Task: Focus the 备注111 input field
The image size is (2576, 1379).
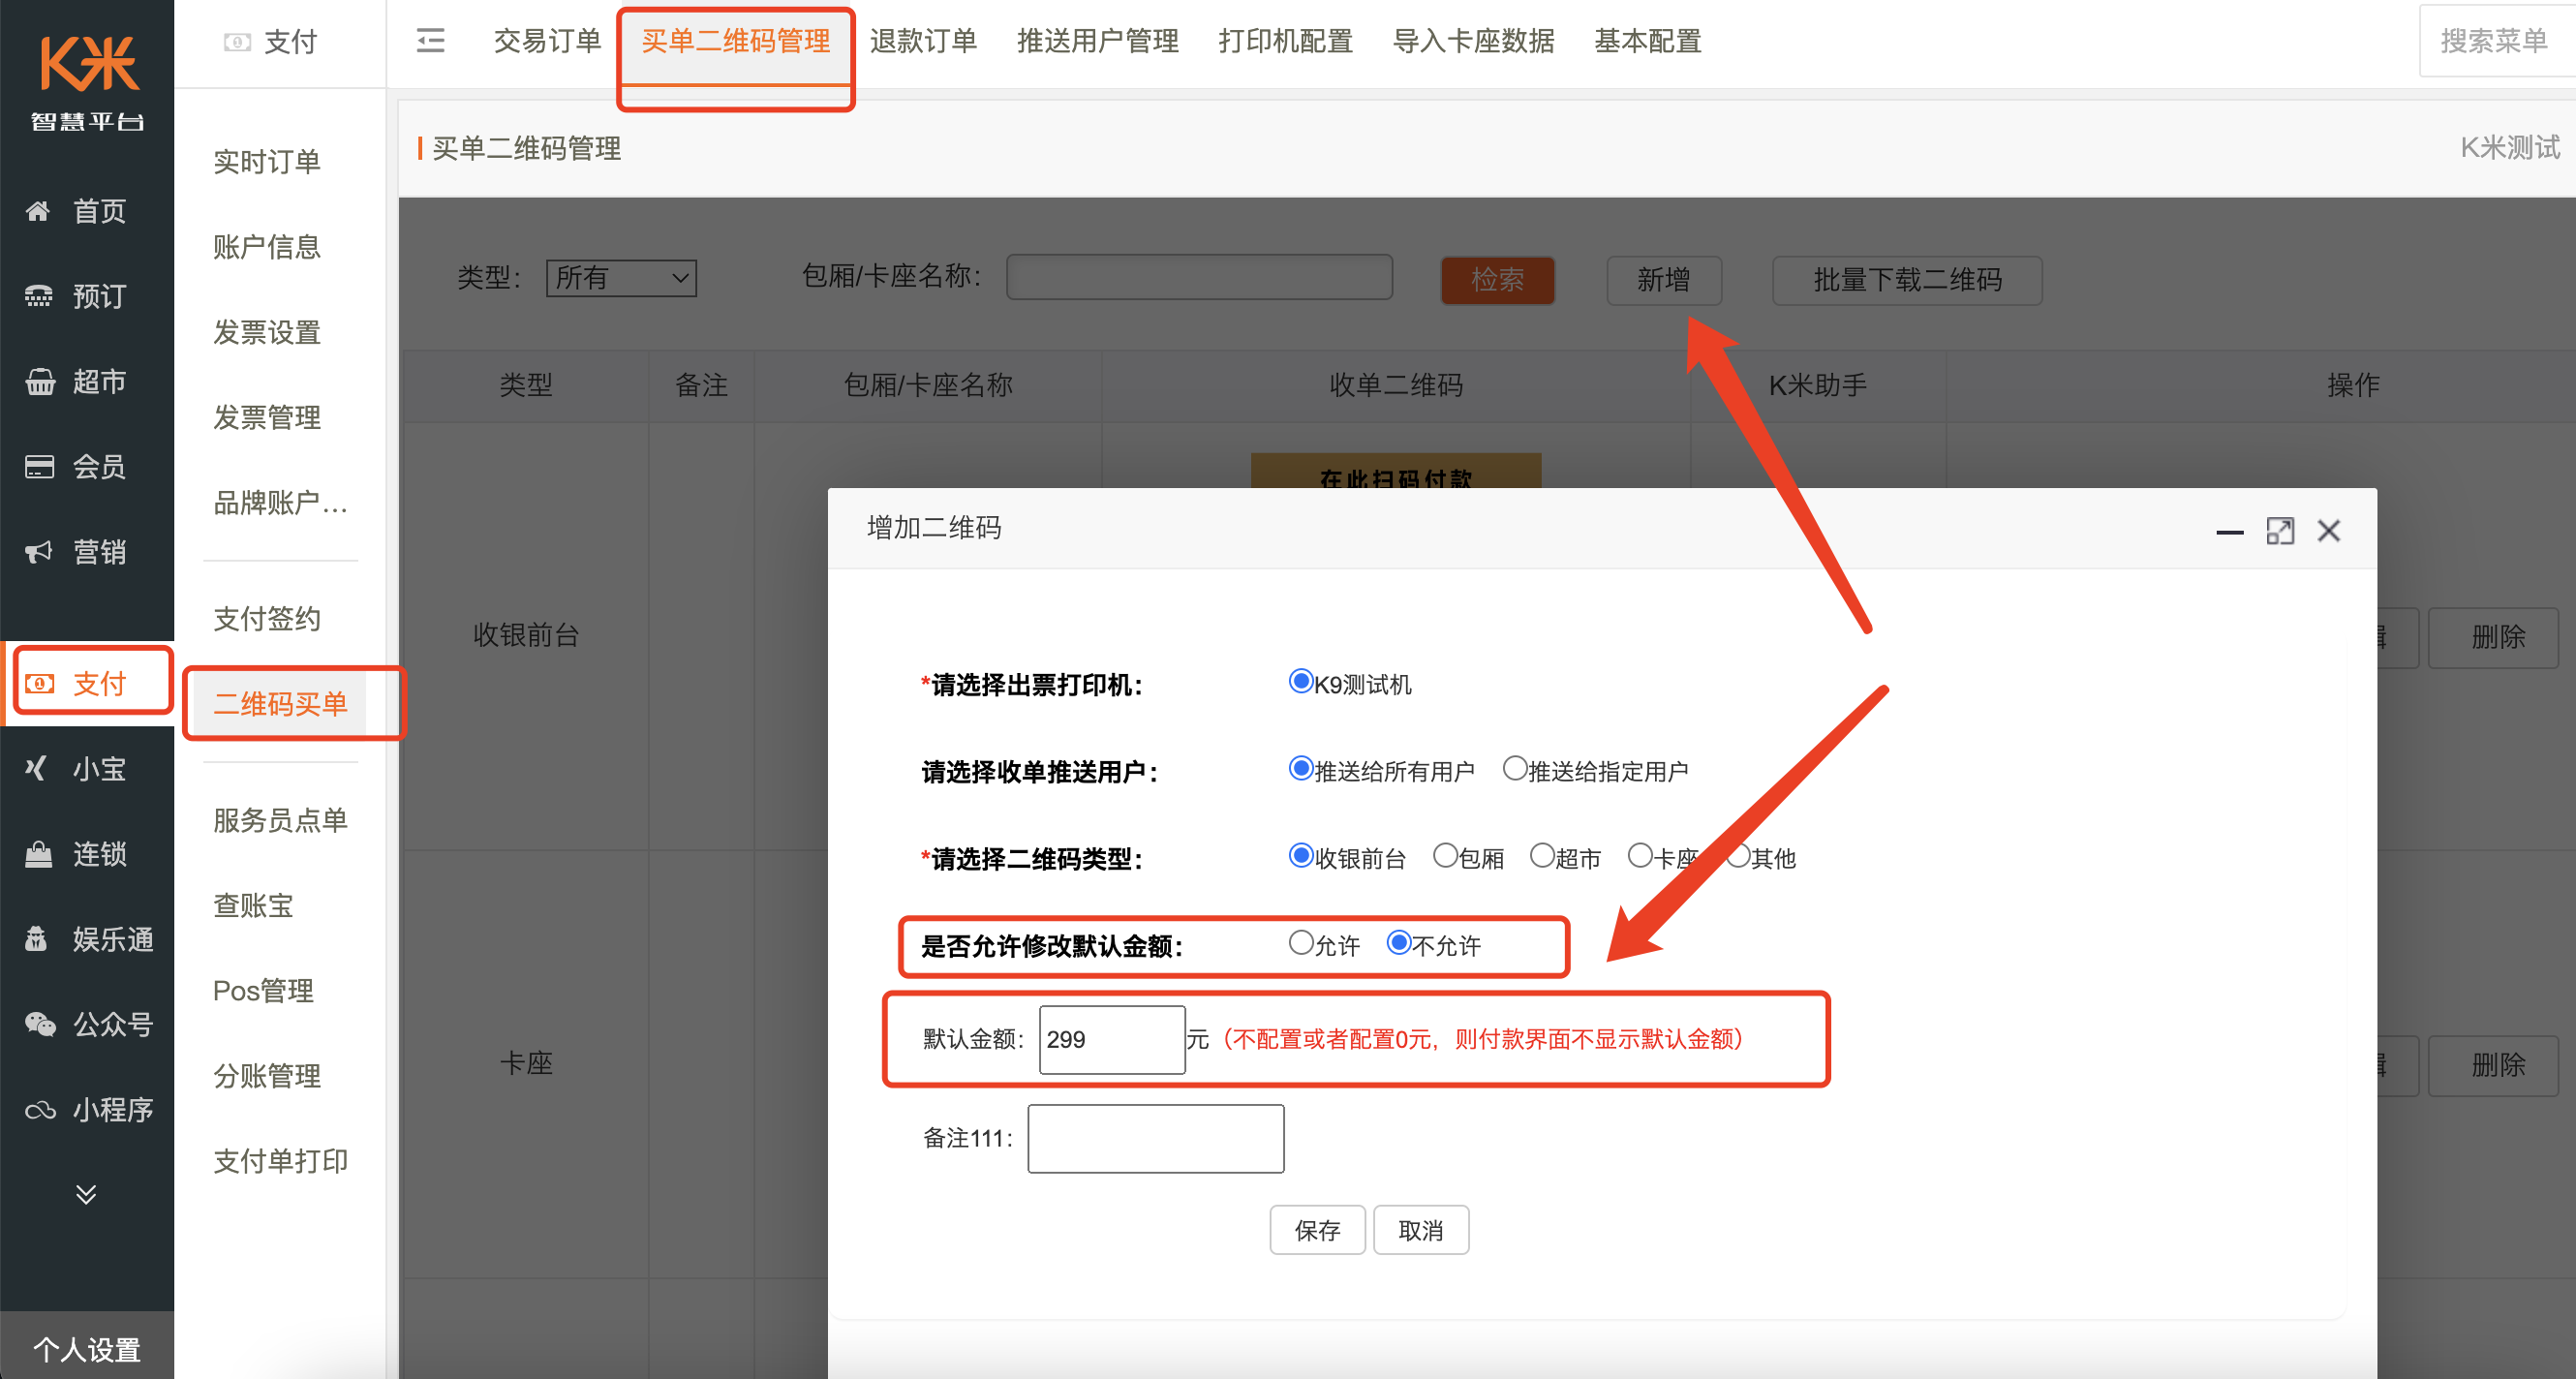Action: coord(1155,1138)
